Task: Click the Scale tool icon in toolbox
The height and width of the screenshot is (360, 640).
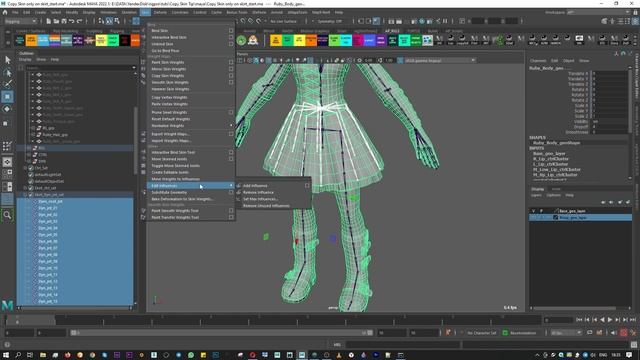Action: coord(6,123)
